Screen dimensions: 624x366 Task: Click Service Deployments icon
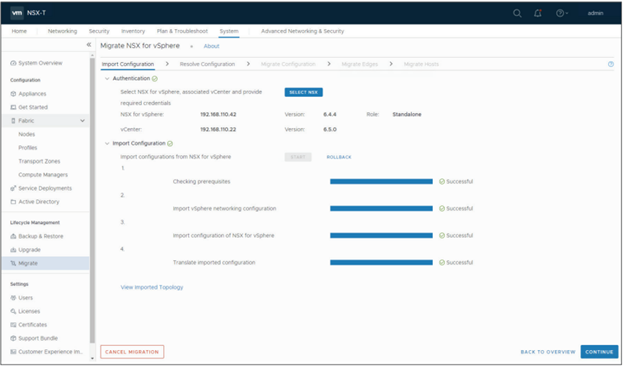13,188
